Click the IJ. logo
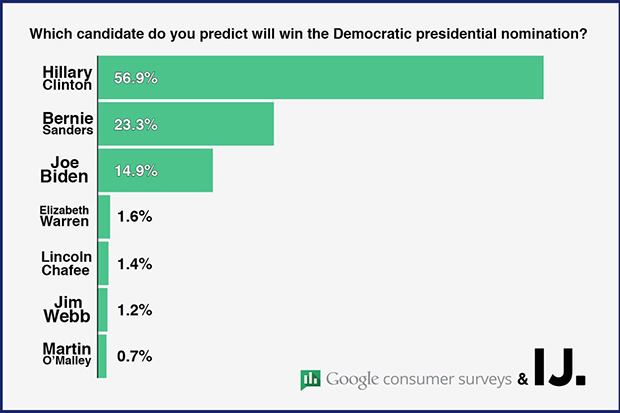620x413 pixels. coord(562,369)
